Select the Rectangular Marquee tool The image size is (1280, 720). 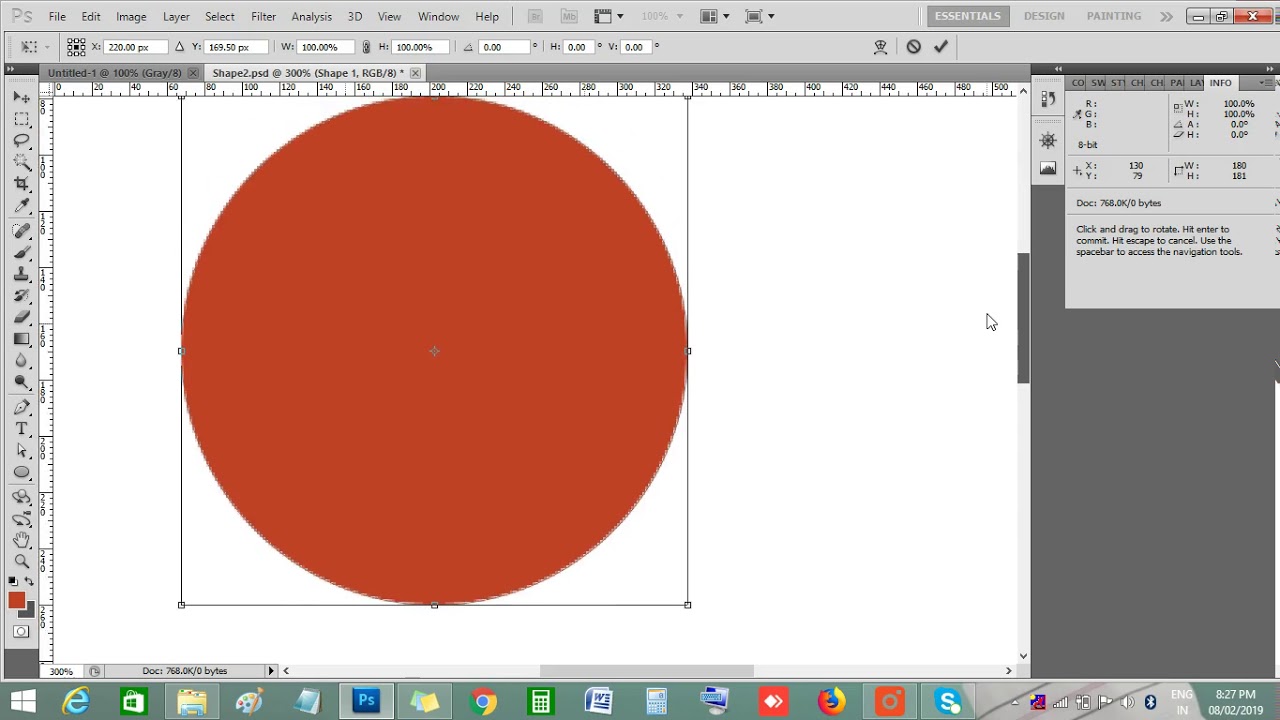[x=21, y=119]
